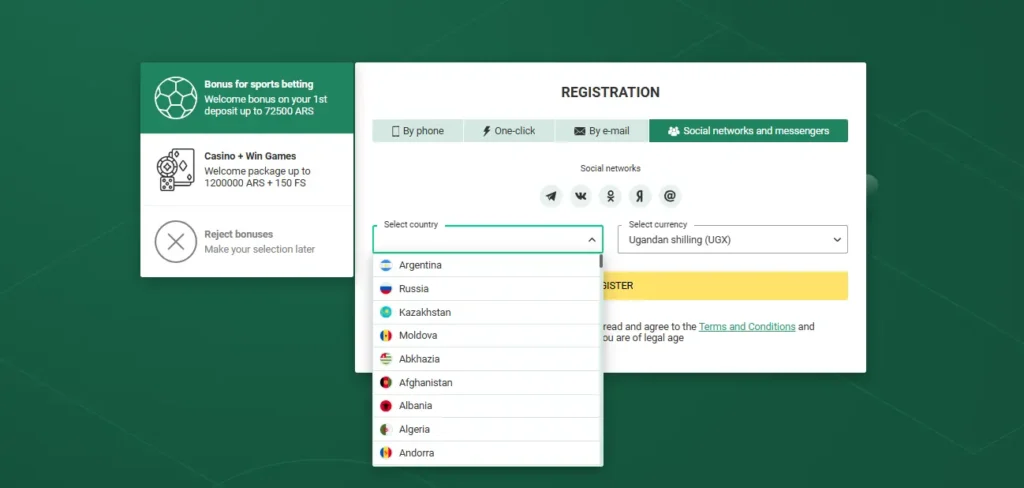Choose Abkhazia from country list

coord(486,359)
